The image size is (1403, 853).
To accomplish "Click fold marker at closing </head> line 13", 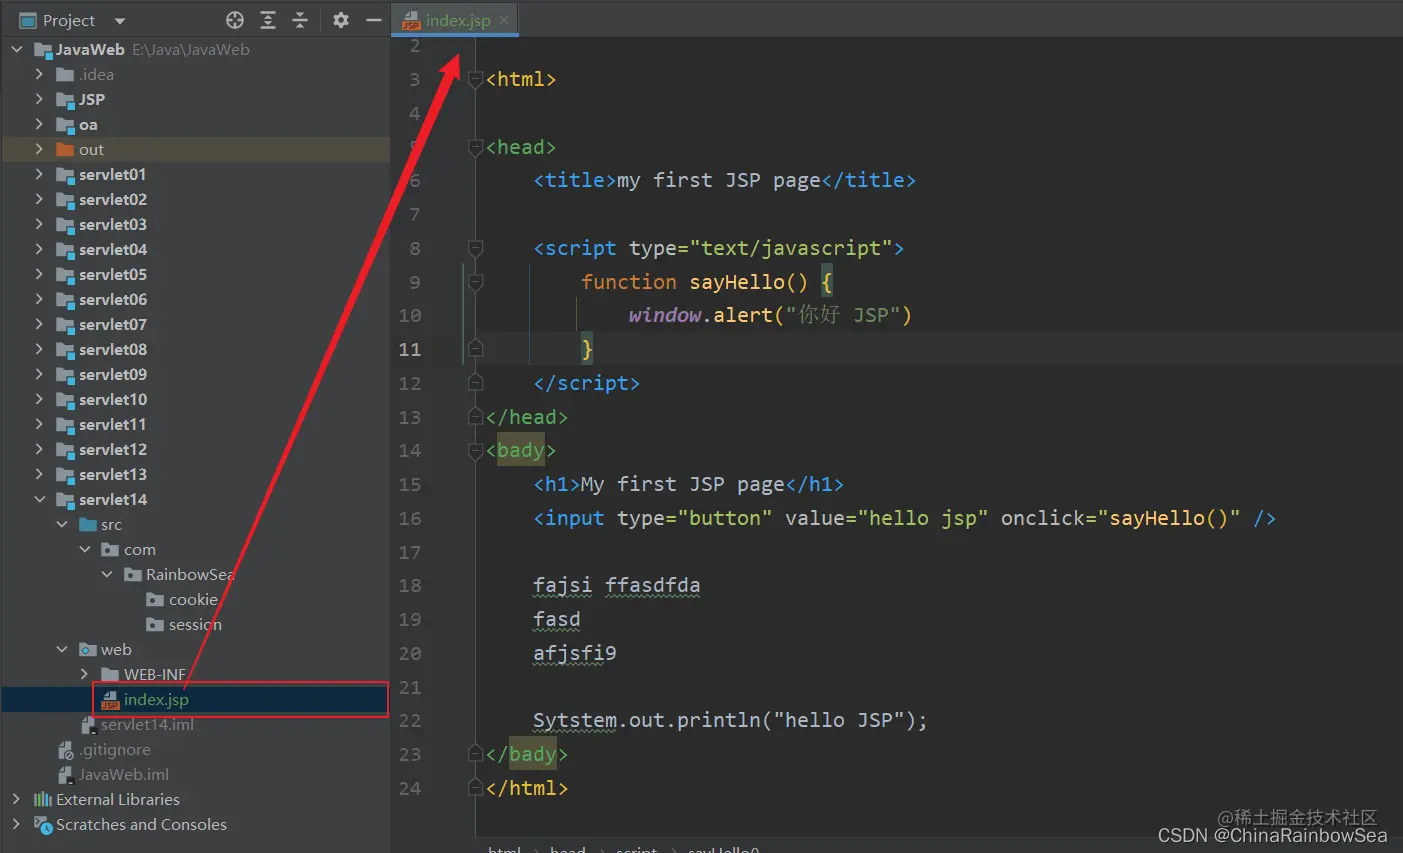I will click(476, 417).
